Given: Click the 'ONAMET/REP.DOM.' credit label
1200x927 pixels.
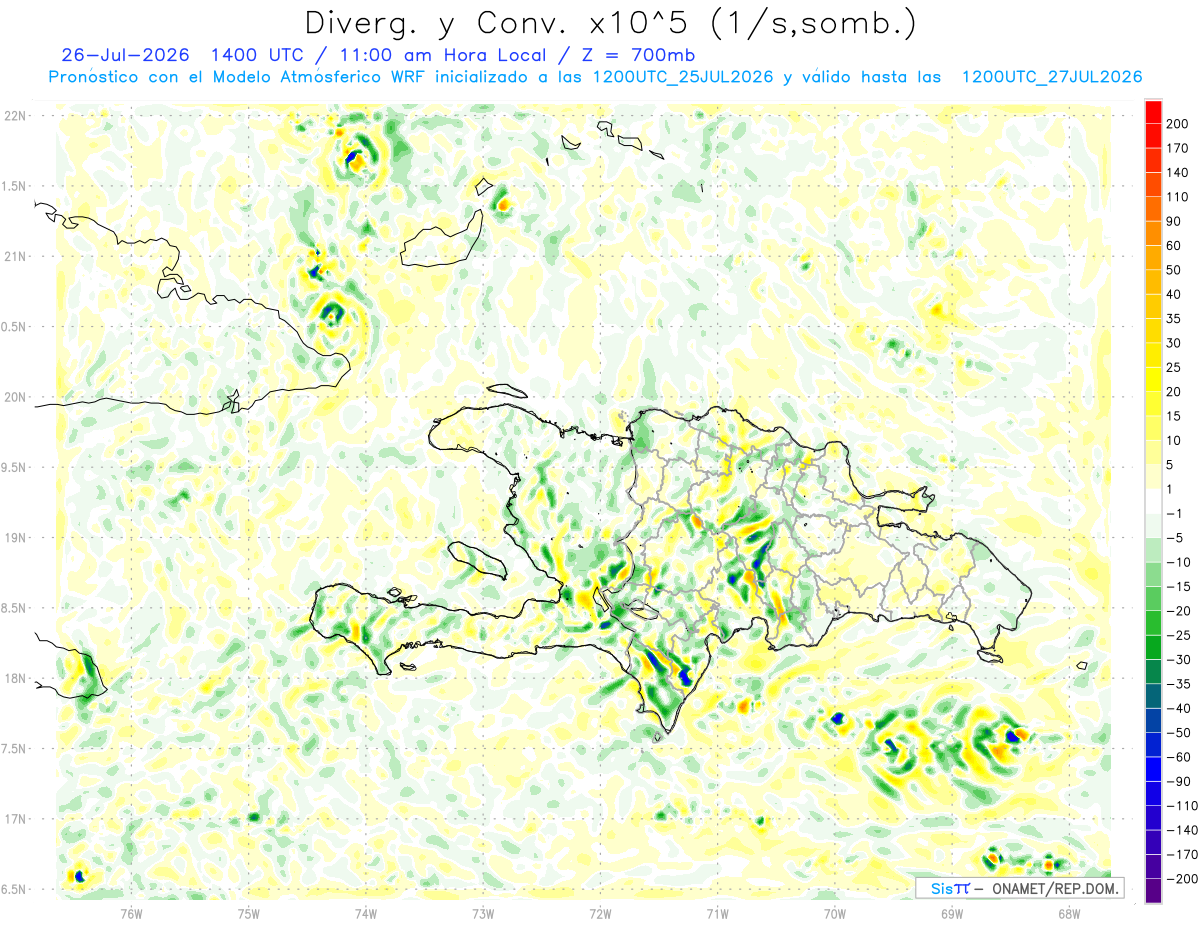Looking at the screenshot, I should coord(1054,888).
